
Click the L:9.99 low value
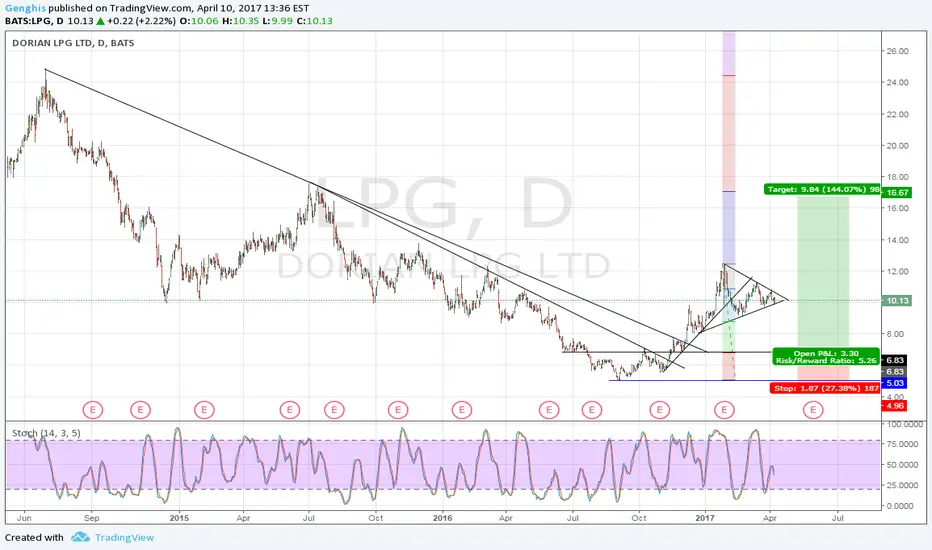pyautogui.click(x=282, y=21)
